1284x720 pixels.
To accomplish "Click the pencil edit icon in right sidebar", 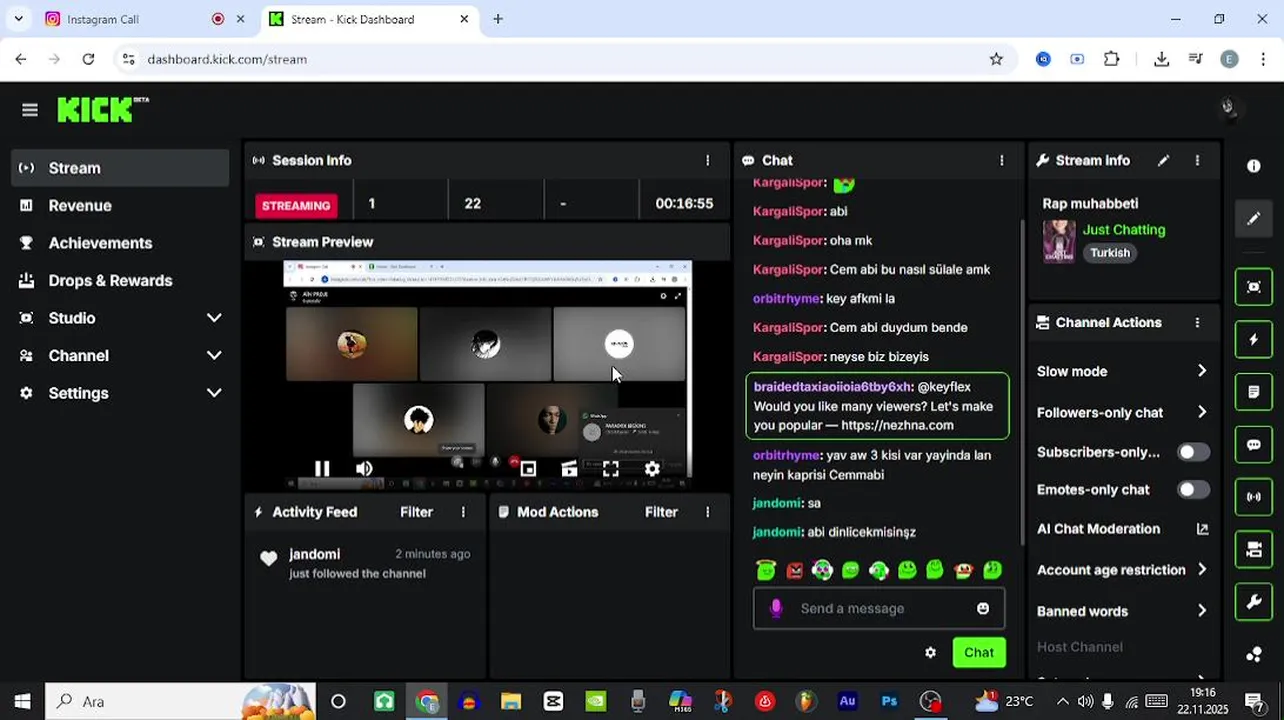I will pyautogui.click(x=1254, y=218).
